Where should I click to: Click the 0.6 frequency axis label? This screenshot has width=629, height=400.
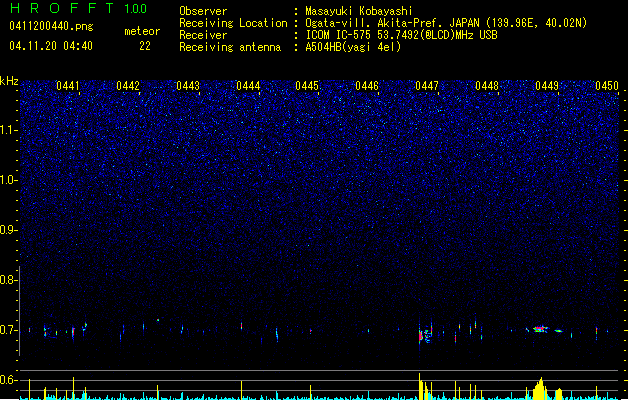[x=8, y=380]
